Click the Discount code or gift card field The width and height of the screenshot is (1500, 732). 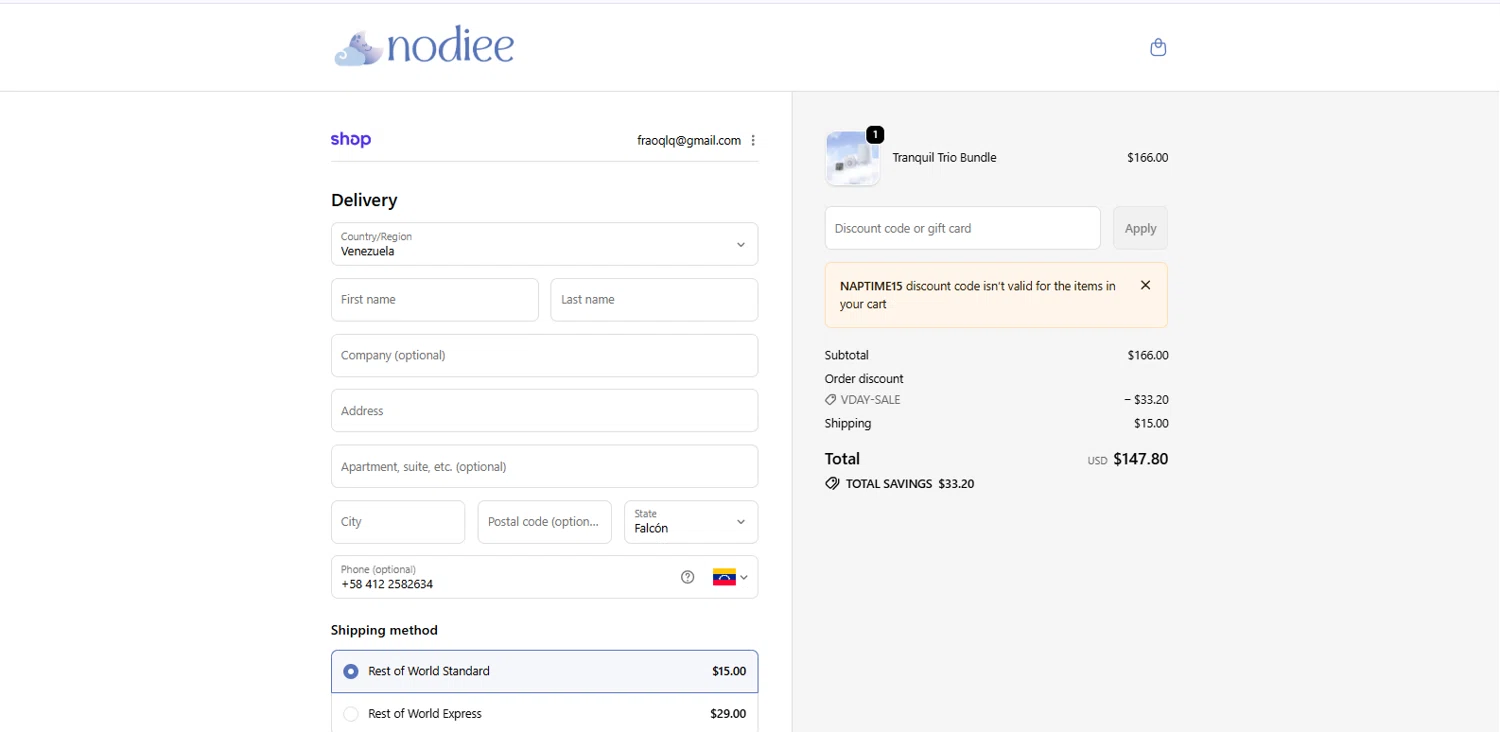[x=962, y=228]
